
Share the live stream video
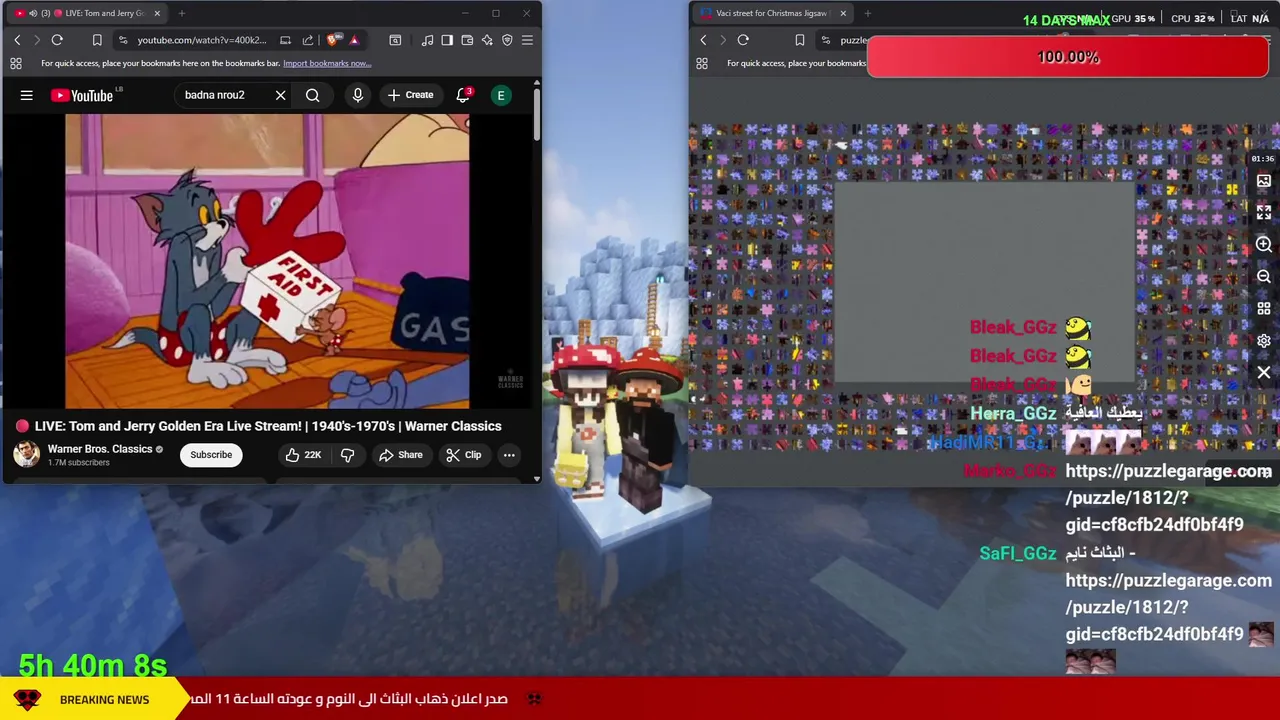click(400, 455)
